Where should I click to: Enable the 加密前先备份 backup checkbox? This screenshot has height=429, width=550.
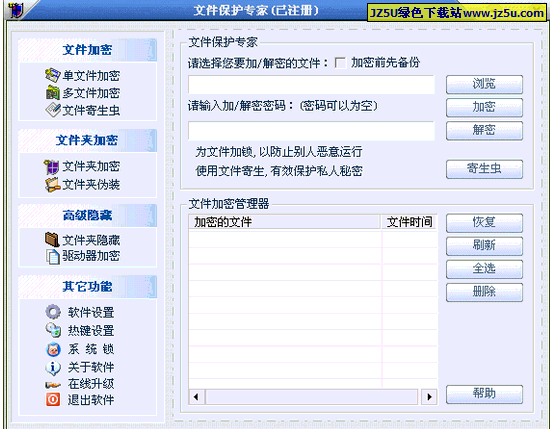(x=340, y=63)
